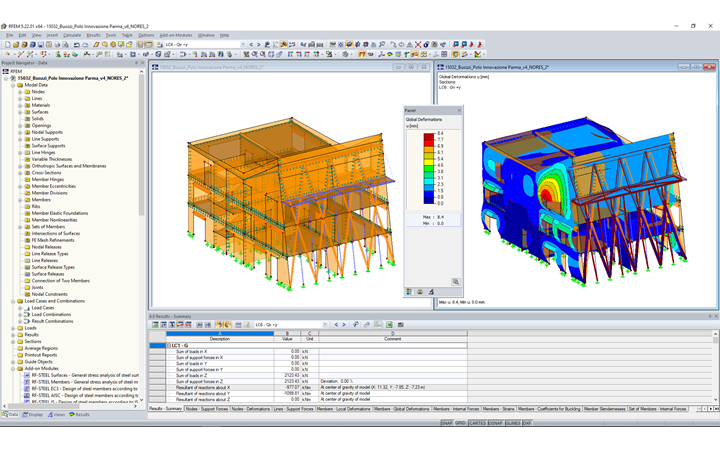The image size is (720, 450).
Task: Open load case dropdown in main toolbar
Action: coord(243,45)
